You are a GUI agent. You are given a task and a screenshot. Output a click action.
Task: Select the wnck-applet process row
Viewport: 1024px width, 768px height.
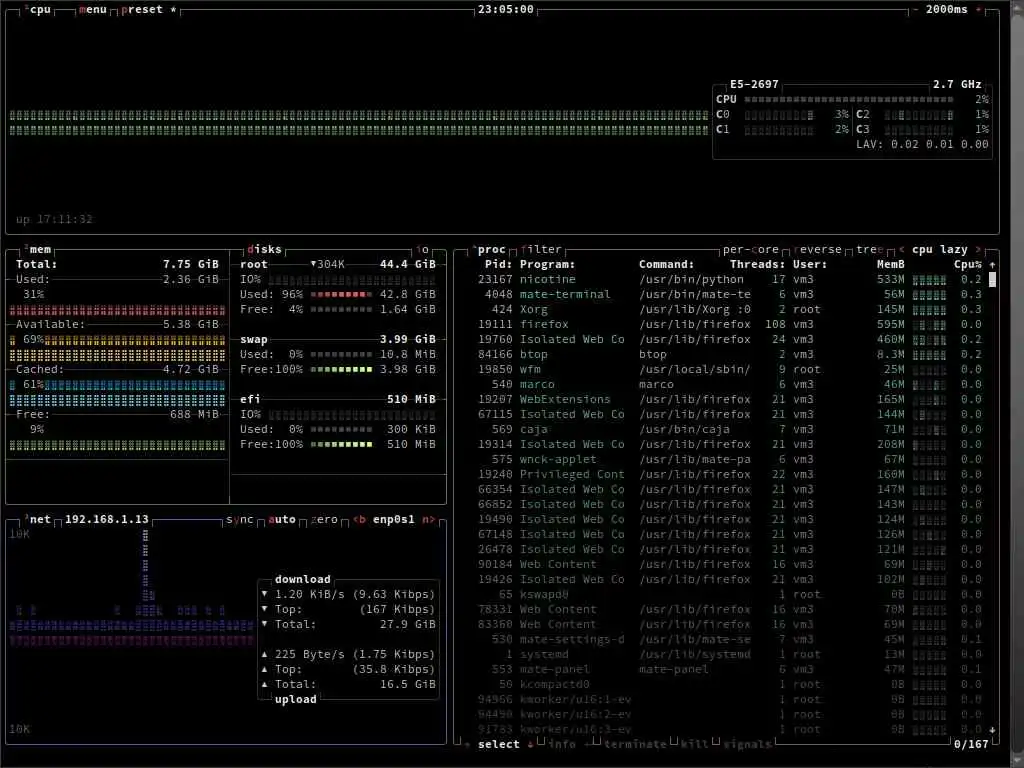tap(724, 460)
